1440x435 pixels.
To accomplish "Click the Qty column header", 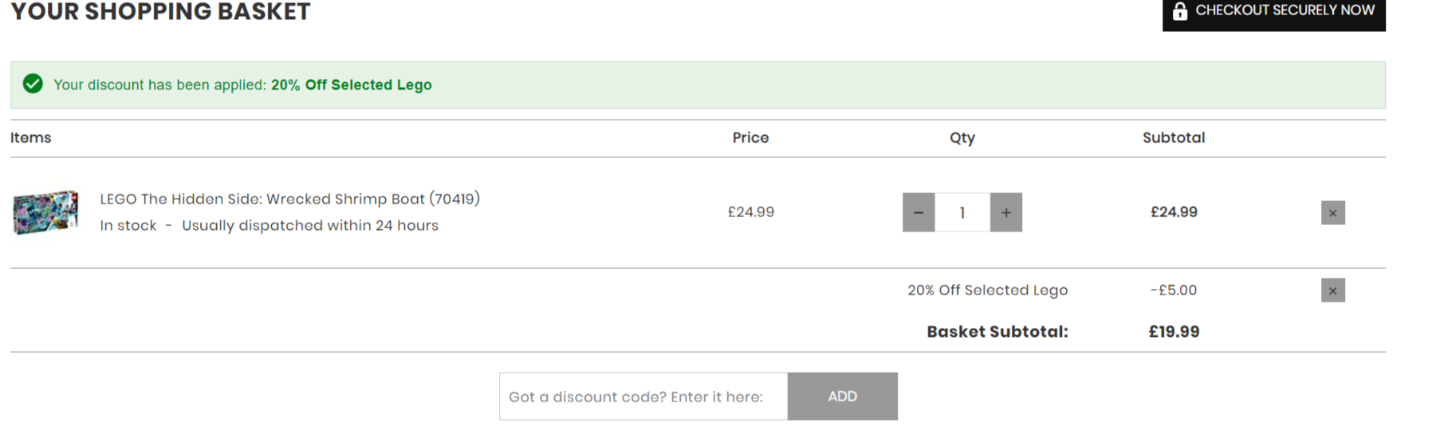I will (x=961, y=138).
